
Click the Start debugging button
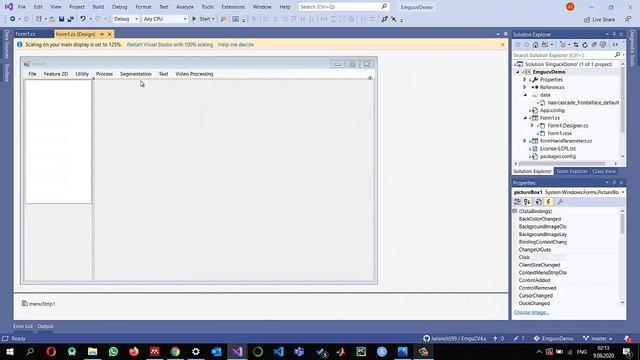point(202,19)
